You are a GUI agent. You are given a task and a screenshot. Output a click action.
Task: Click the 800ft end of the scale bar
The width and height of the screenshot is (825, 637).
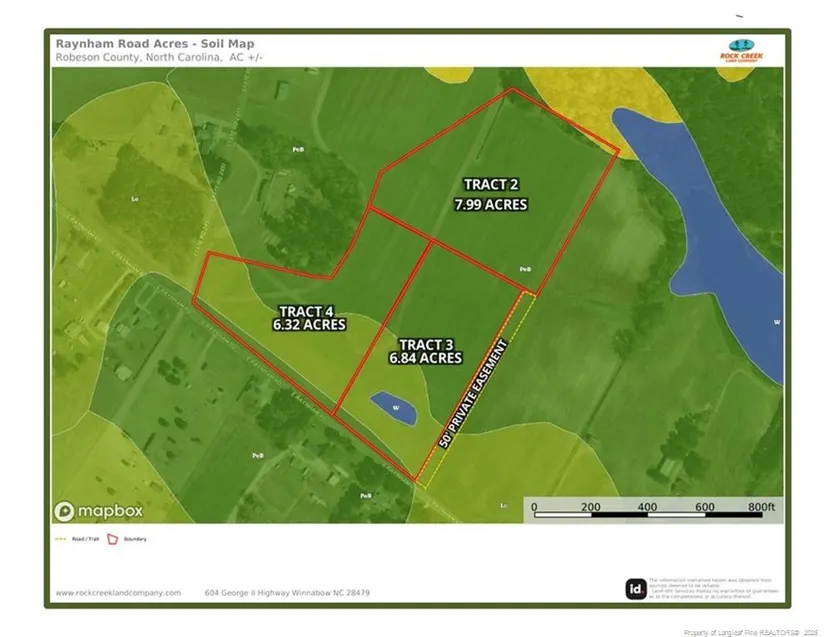coord(762,507)
